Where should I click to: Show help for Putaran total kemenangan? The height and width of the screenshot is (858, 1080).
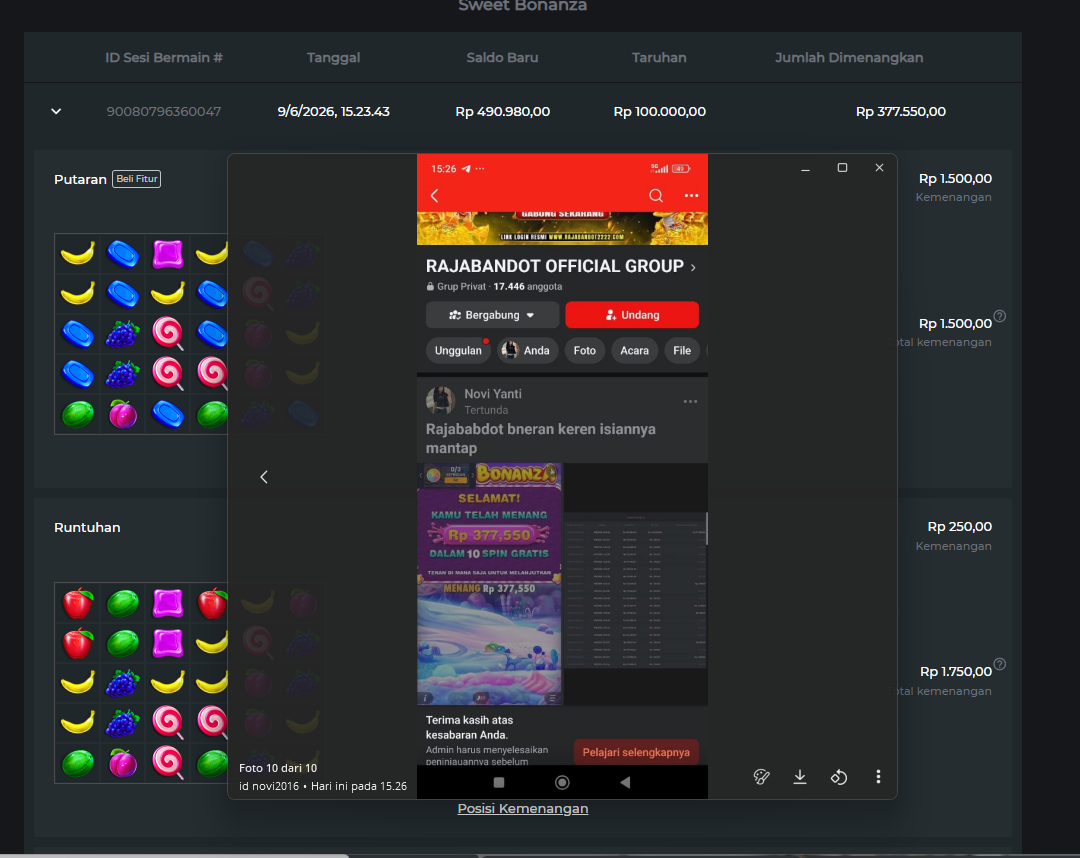[1000, 316]
